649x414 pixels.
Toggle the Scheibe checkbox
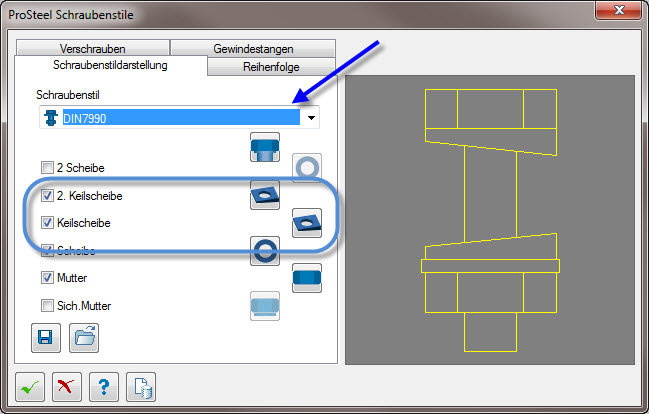(47, 250)
